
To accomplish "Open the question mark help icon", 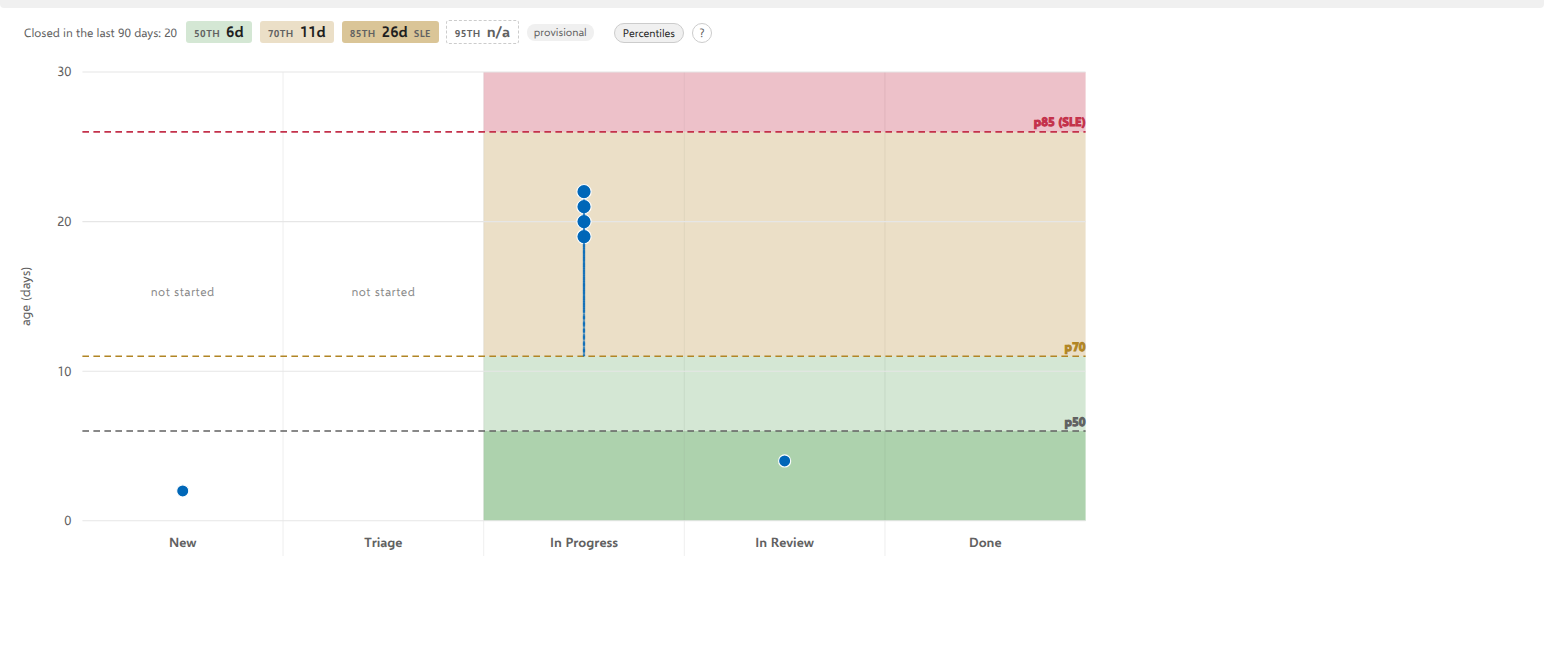I will pos(702,33).
